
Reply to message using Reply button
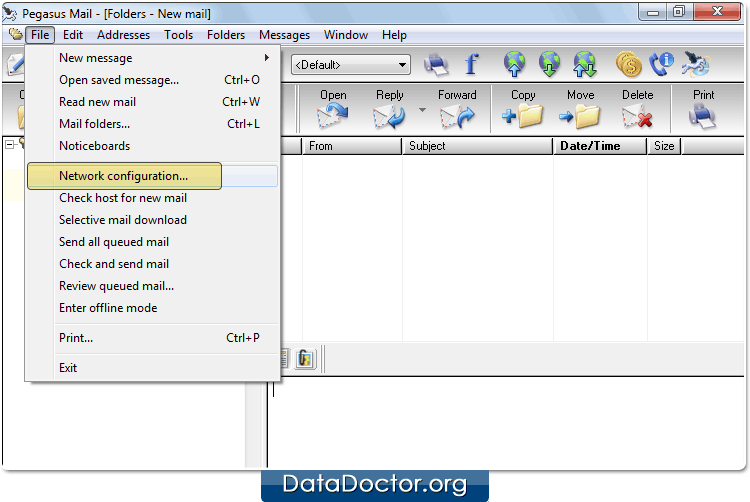coord(389,109)
